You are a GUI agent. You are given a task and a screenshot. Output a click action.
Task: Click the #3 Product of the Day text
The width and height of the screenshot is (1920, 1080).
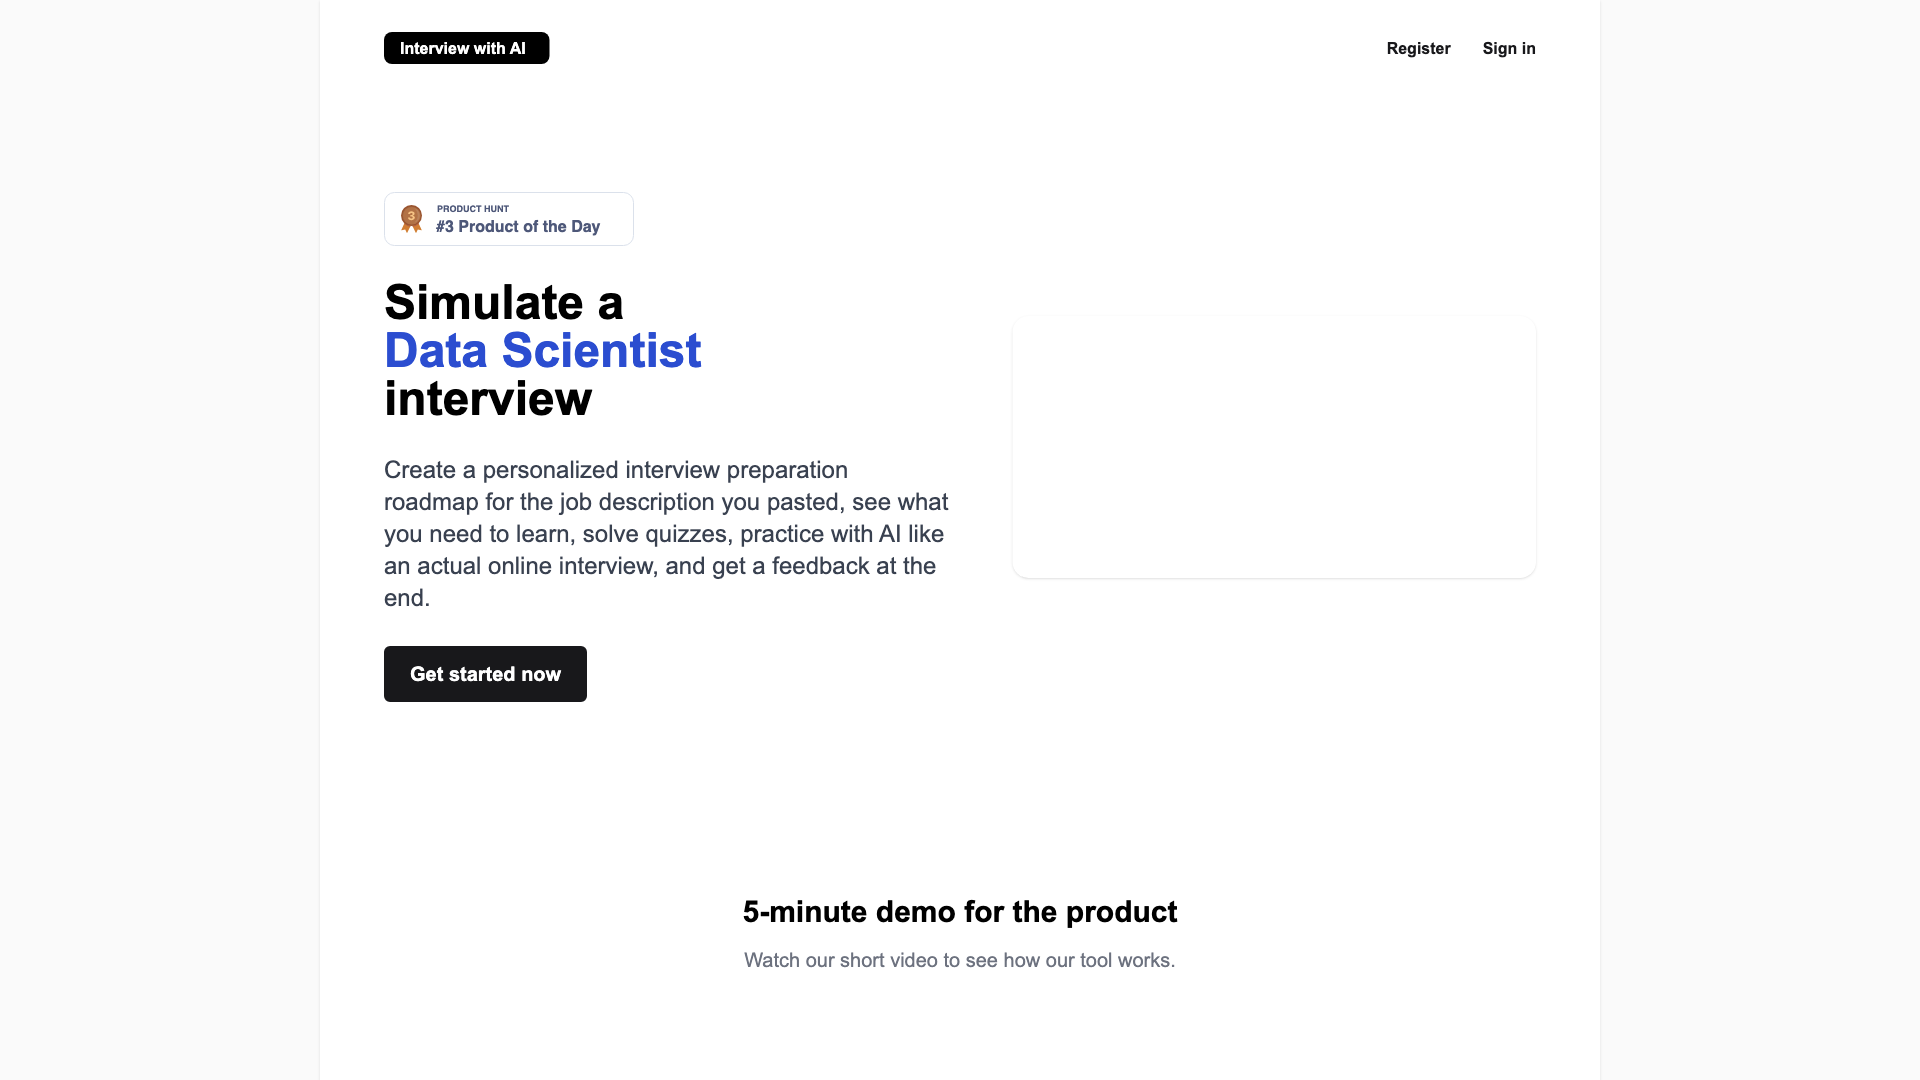pyautogui.click(x=518, y=227)
